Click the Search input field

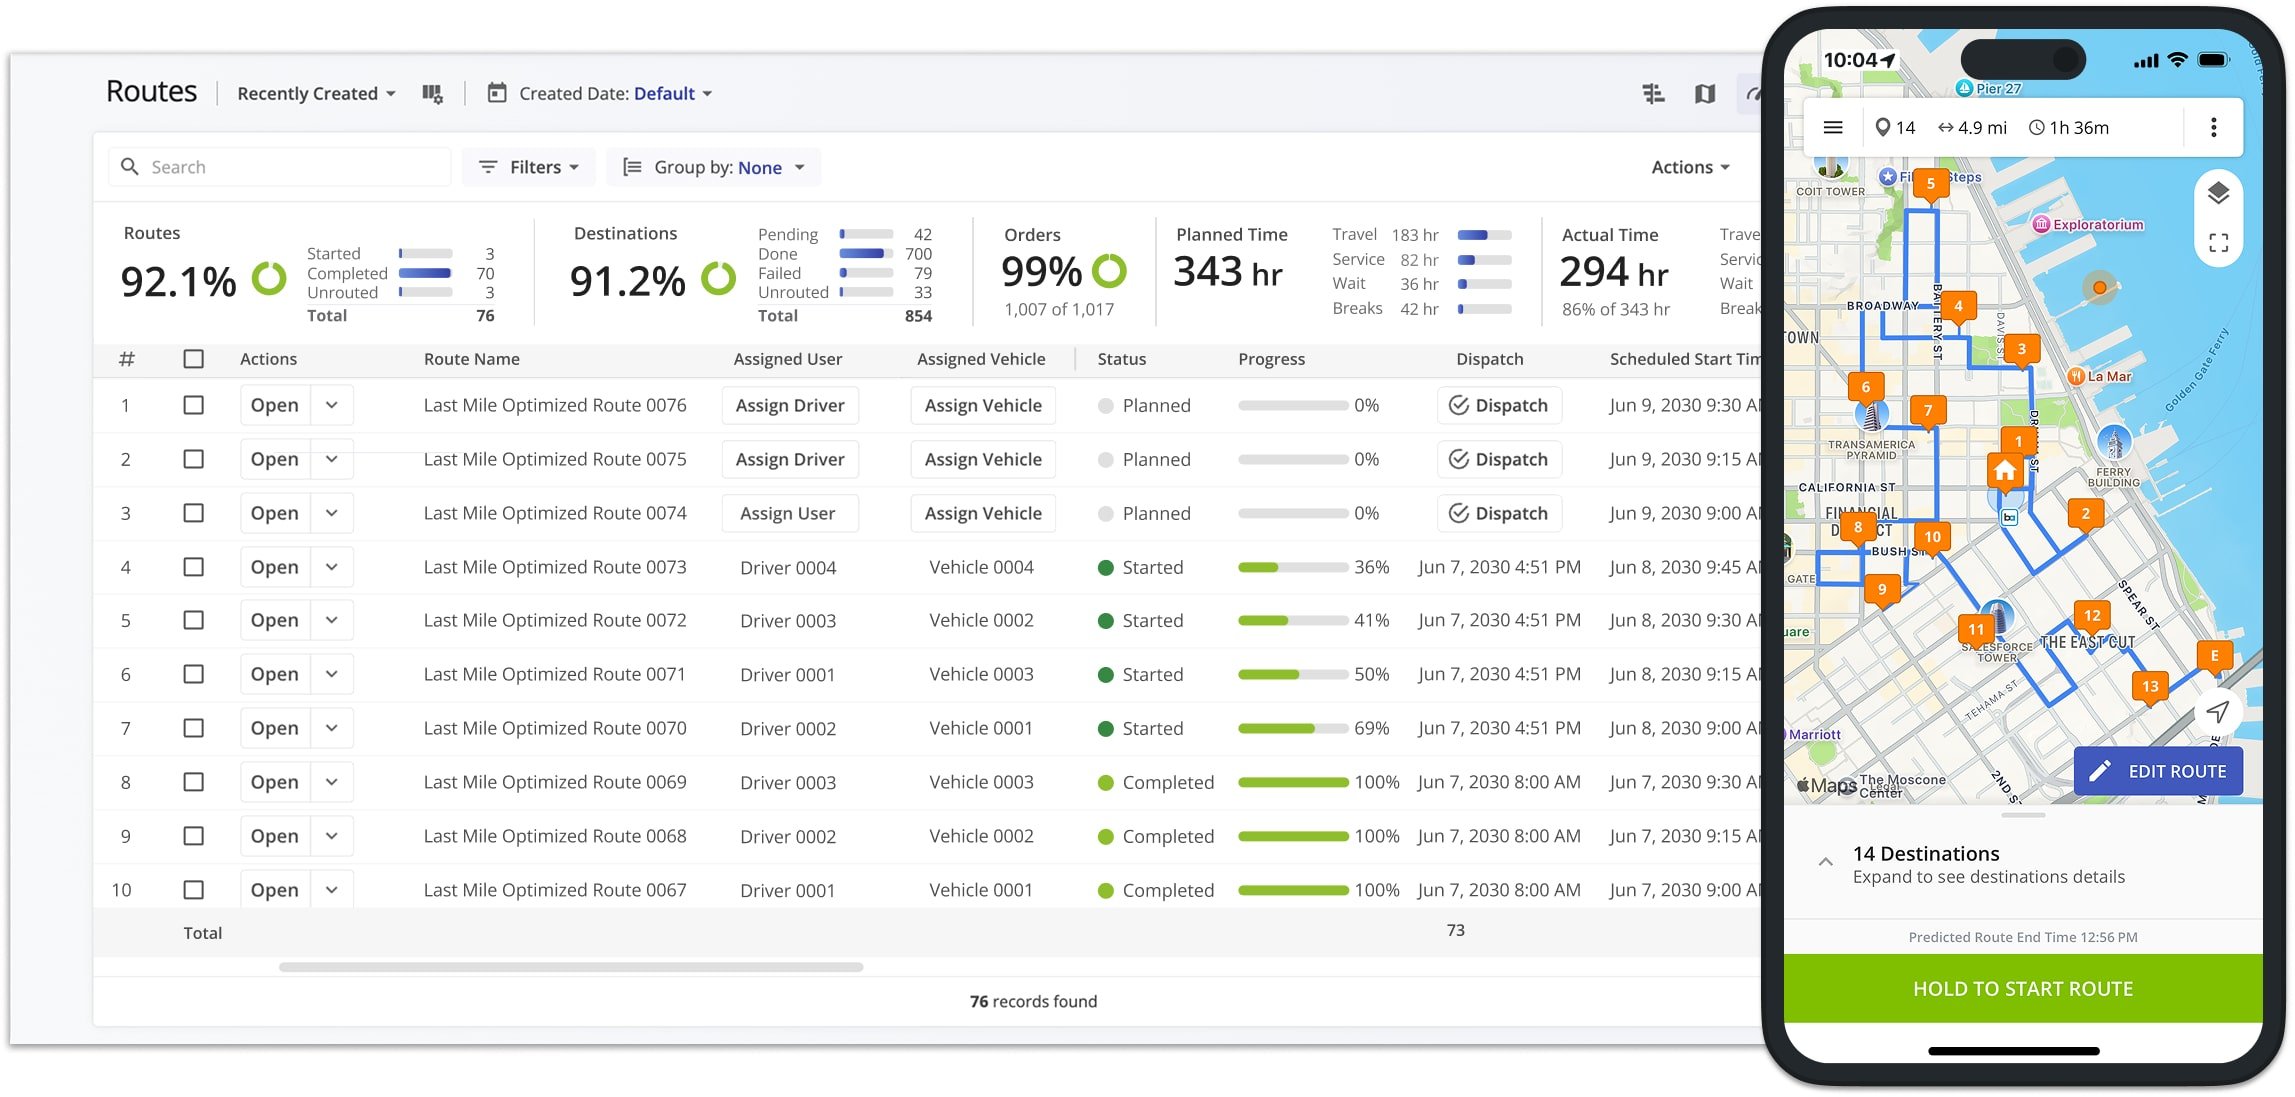click(x=290, y=167)
